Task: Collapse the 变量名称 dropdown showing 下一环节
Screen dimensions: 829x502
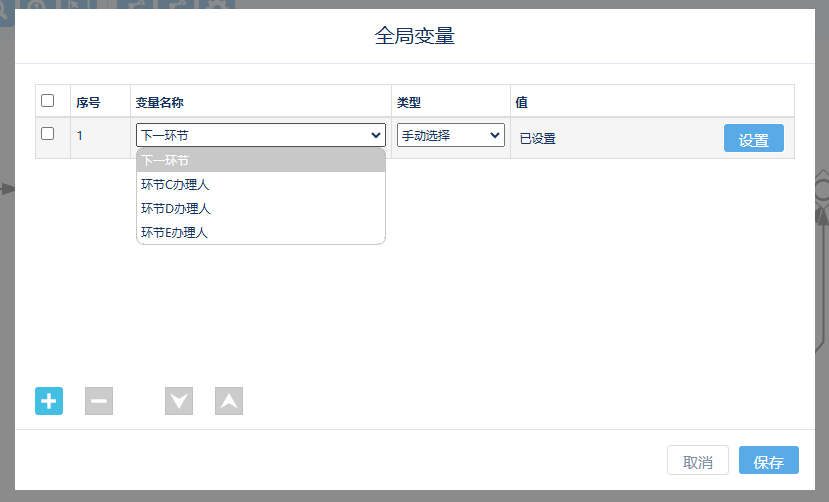Action: pyautogui.click(x=260, y=135)
